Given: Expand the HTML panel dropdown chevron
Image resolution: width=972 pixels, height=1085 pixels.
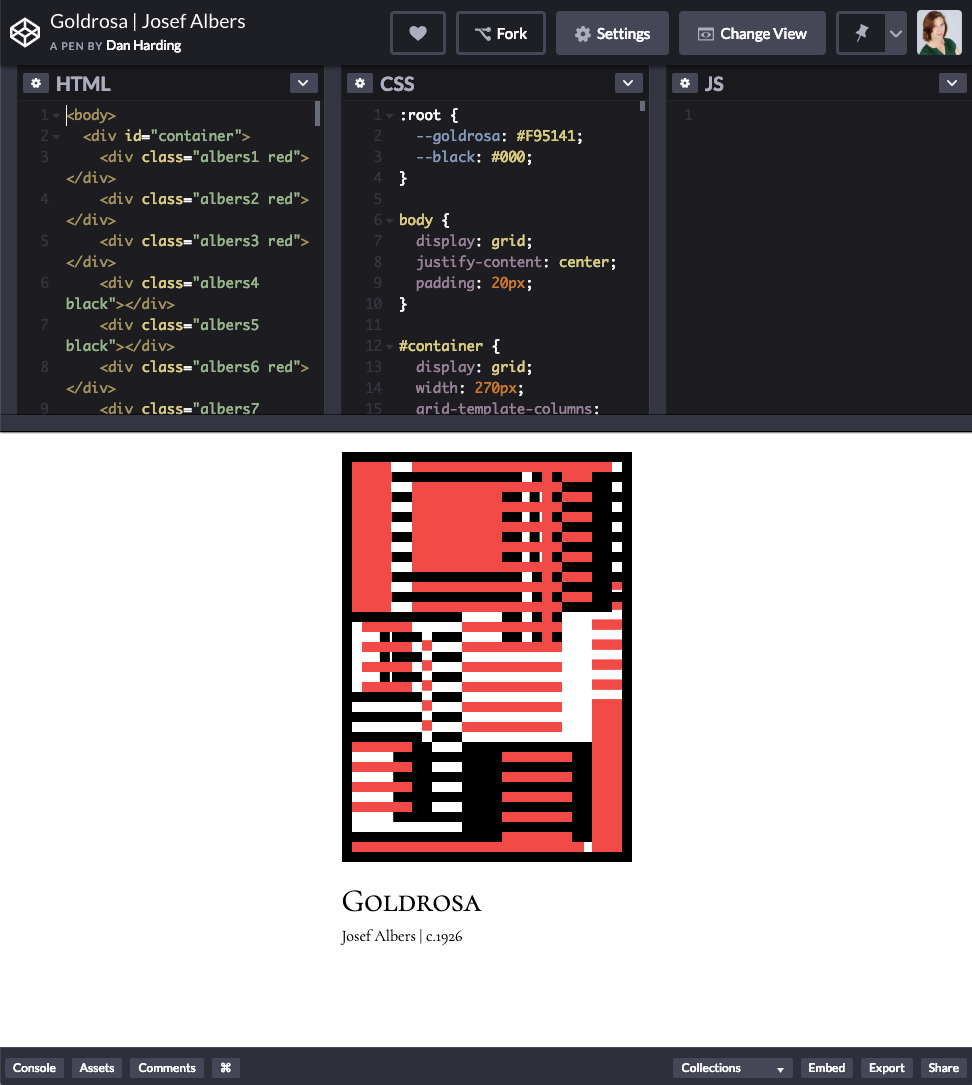Looking at the screenshot, I should pyautogui.click(x=303, y=83).
